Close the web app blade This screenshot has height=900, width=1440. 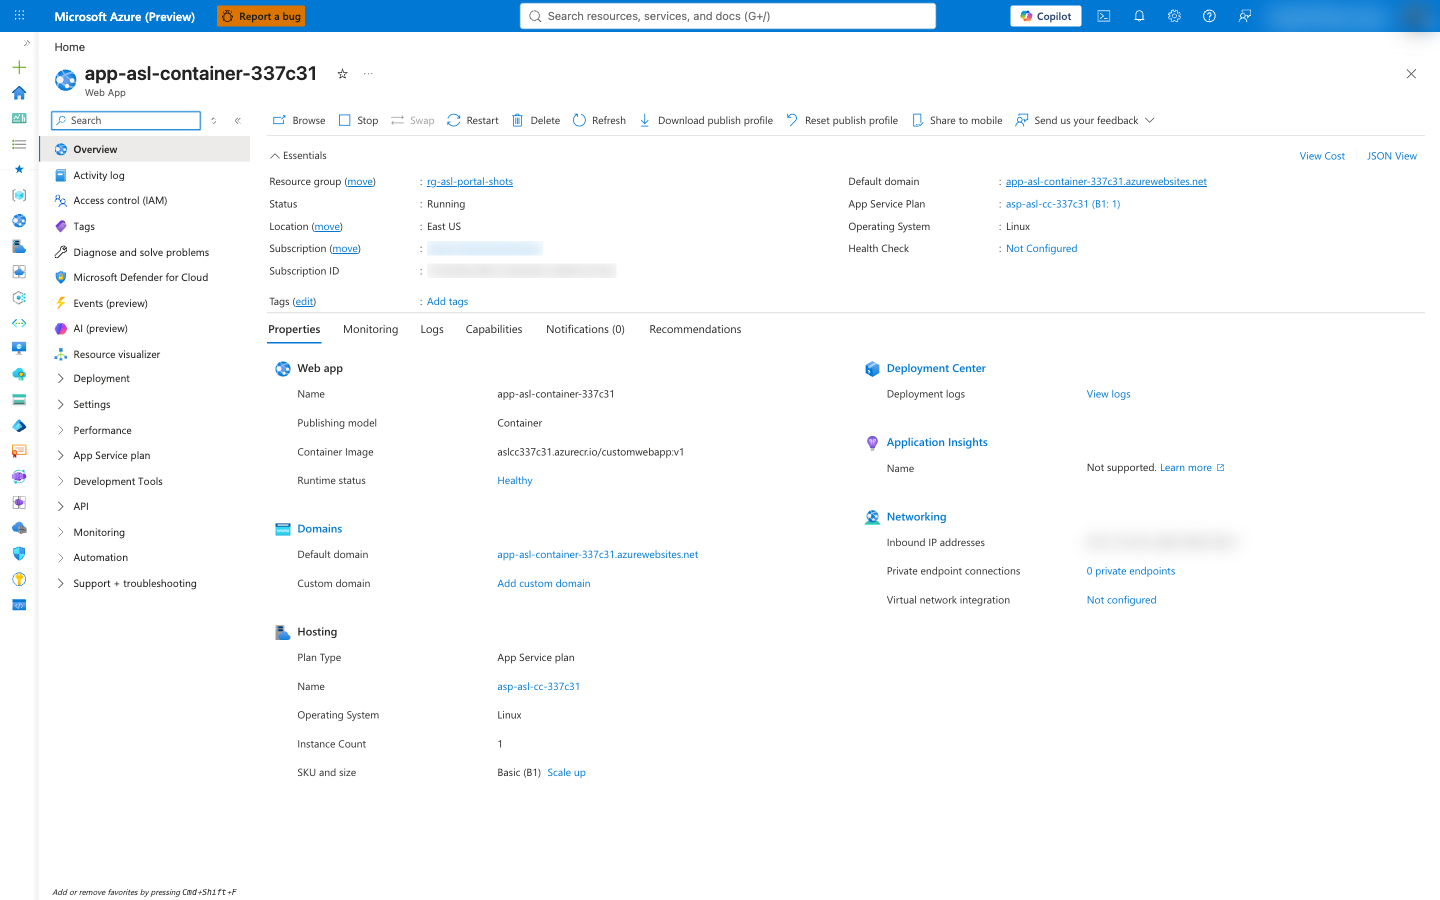click(x=1411, y=74)
